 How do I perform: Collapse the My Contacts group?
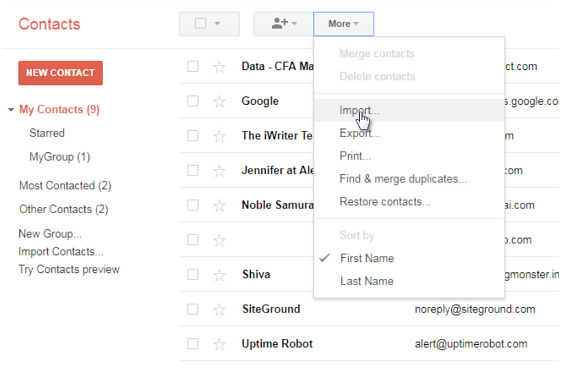11,109
